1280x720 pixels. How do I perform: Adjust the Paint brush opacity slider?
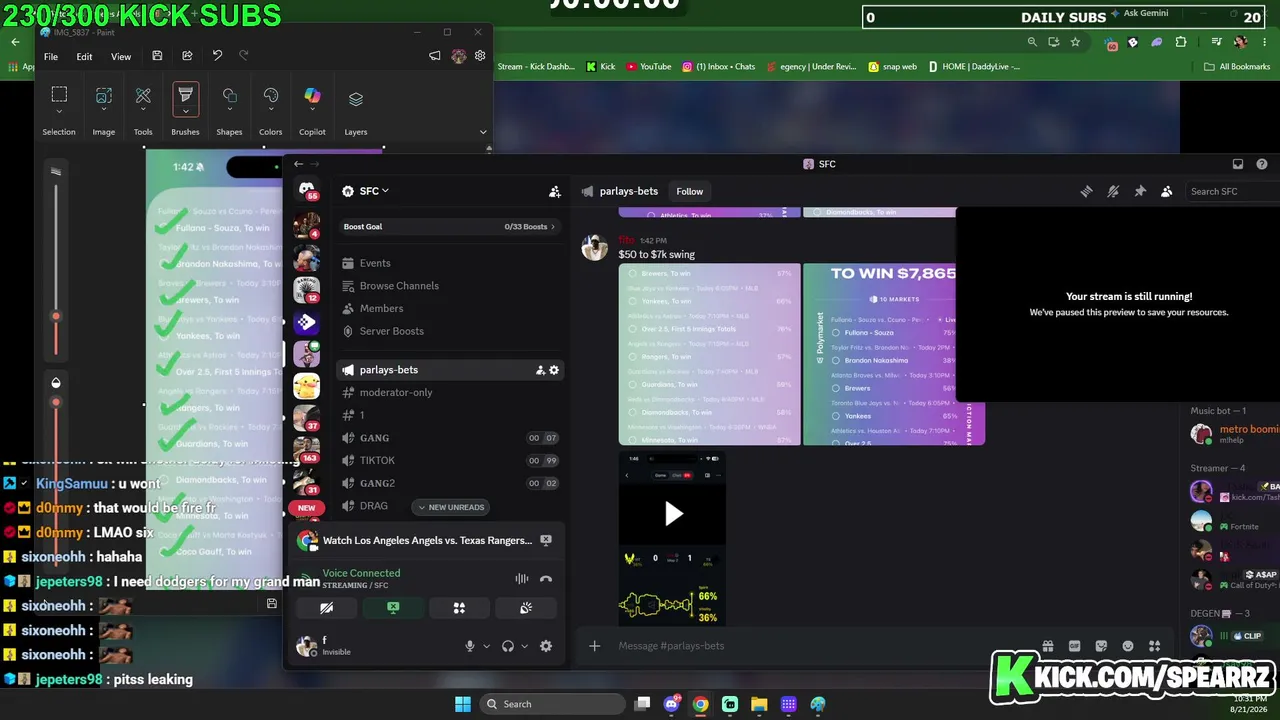pyautogui.click(x=56, y=402)
